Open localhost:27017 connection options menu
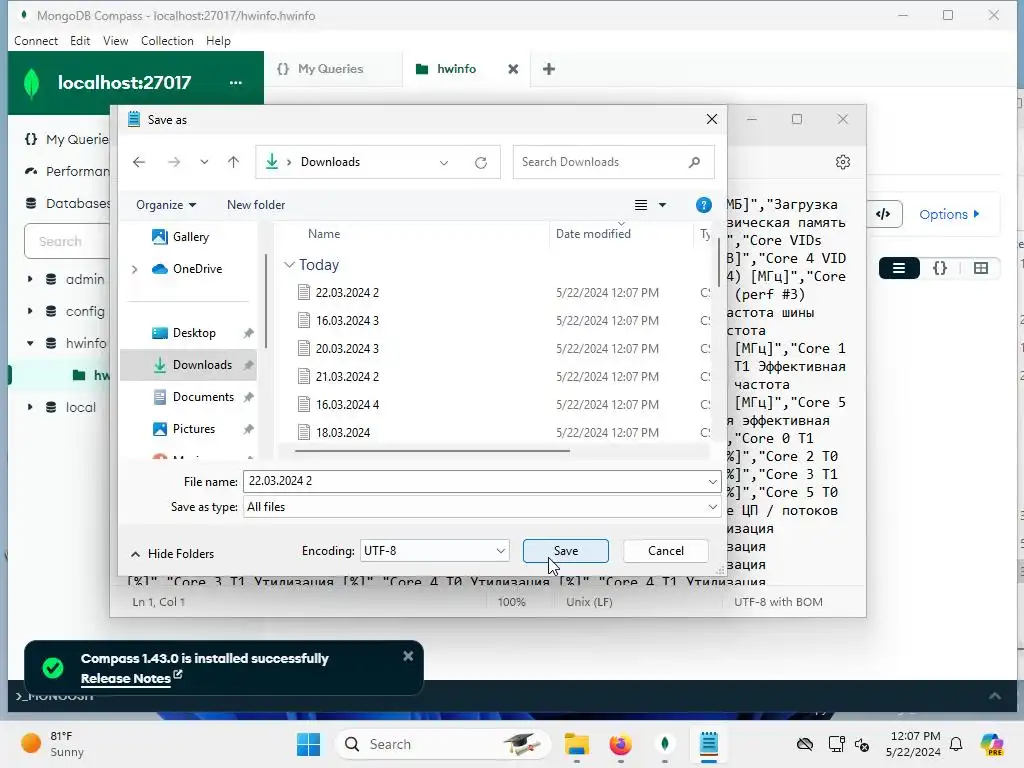Viewport: 1024px width, 768px height. click(x=236, y=83)
